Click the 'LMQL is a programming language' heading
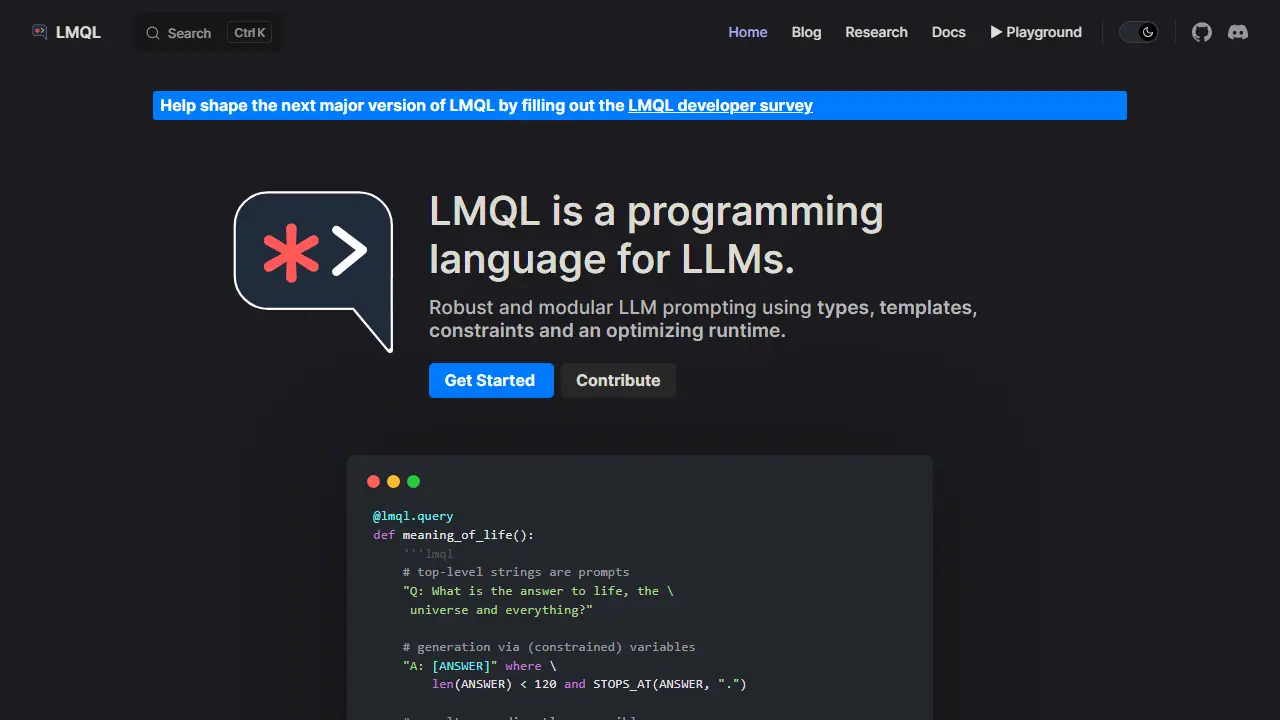 point(656,235)
